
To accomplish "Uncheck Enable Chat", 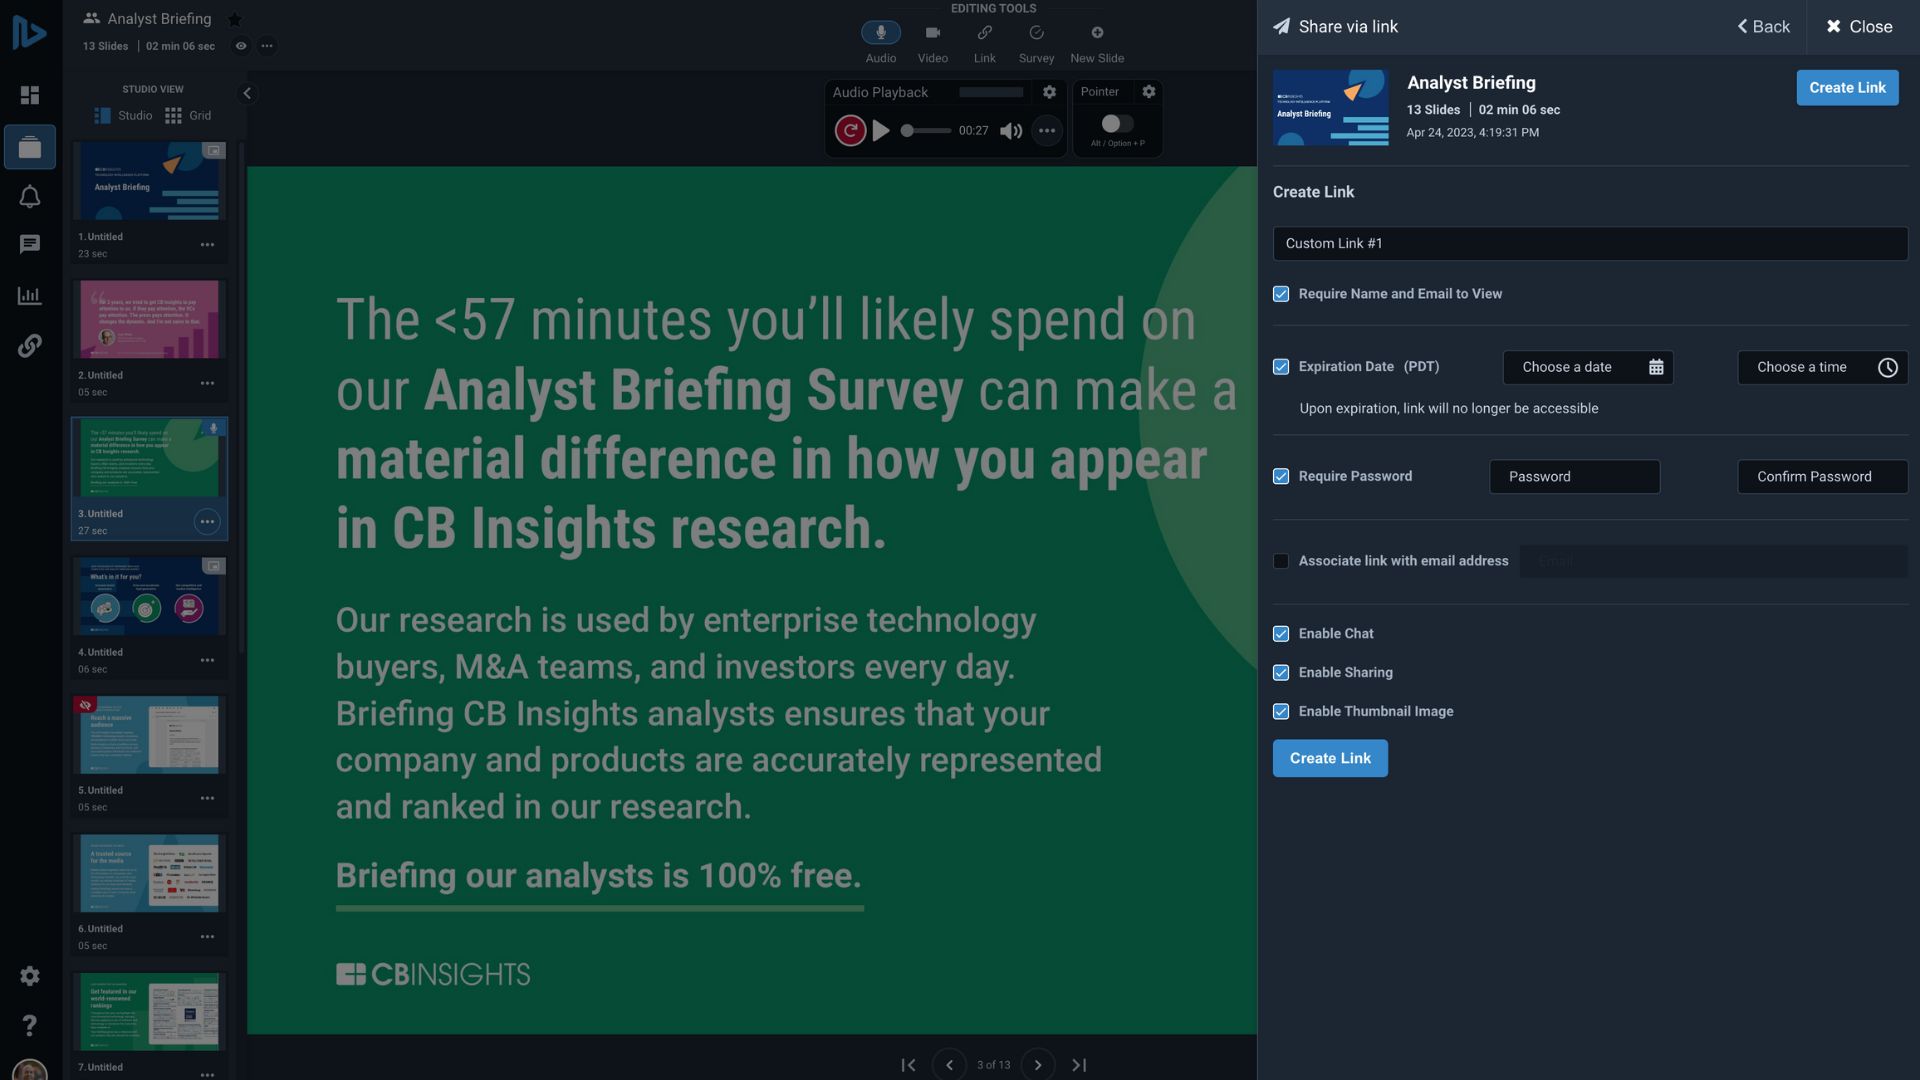I will 1281,634.
